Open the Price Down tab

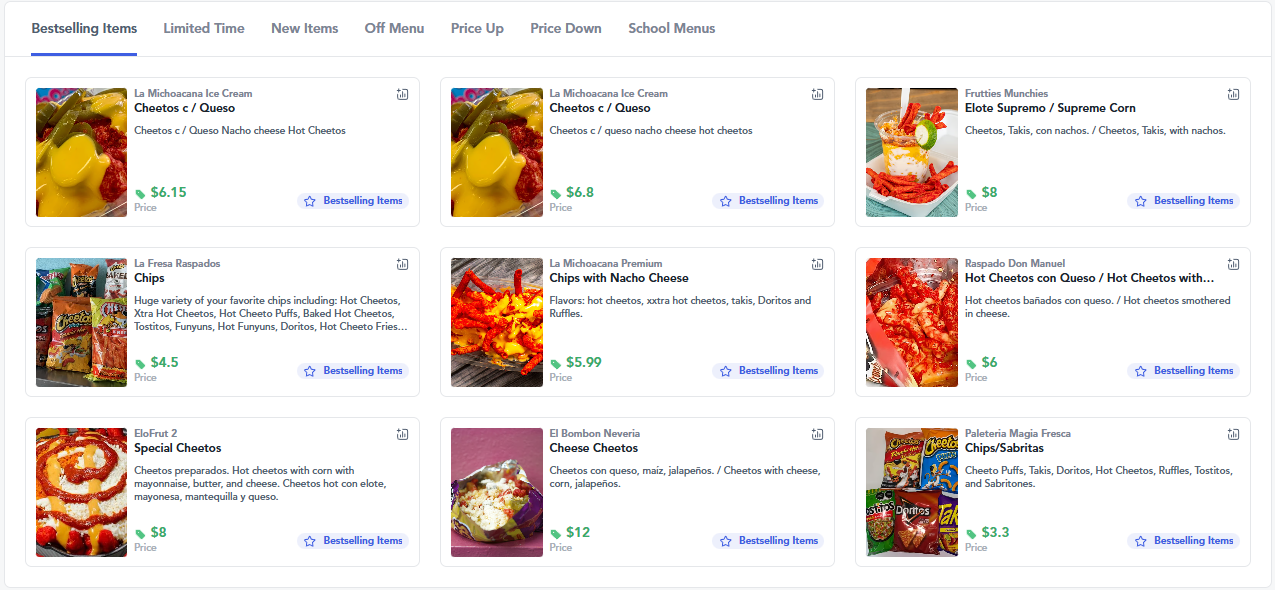(566, 28)
